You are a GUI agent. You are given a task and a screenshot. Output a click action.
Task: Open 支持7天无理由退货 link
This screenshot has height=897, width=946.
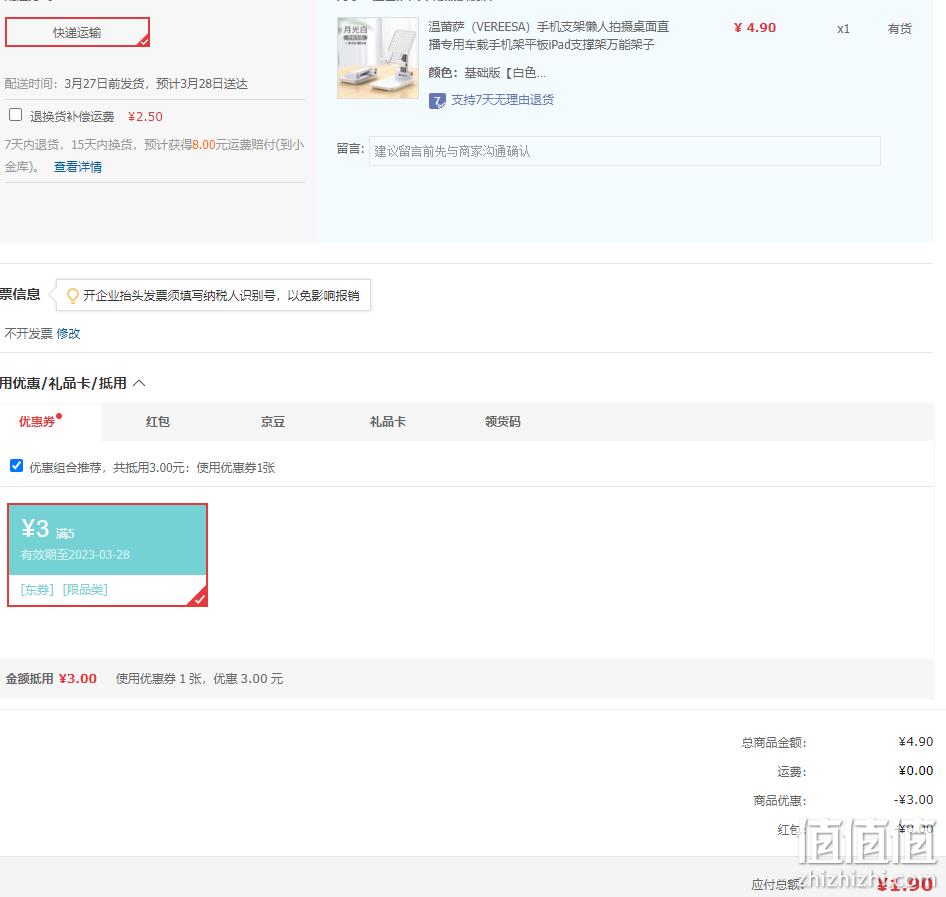coord(503,100)
